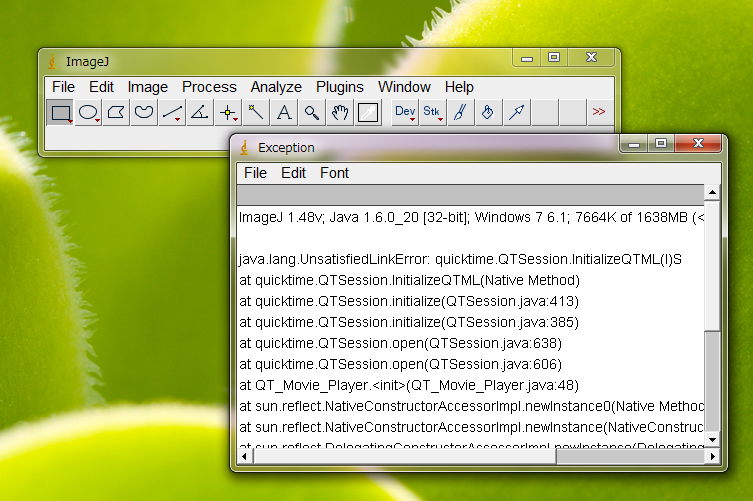
Task: Click the vertical scrollbar thumb
Action: (x=712, y=266)
